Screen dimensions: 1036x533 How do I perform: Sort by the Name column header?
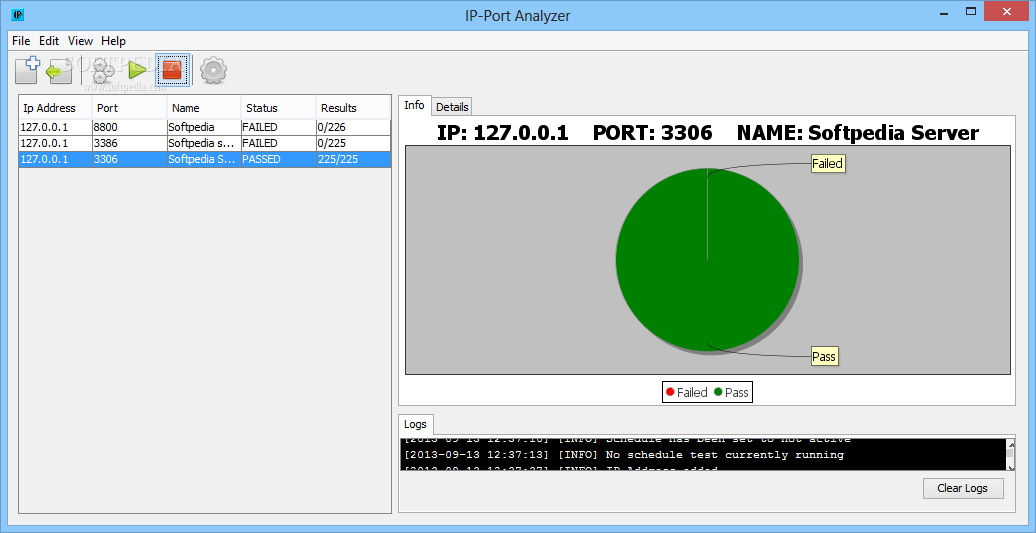pos(204,108)
